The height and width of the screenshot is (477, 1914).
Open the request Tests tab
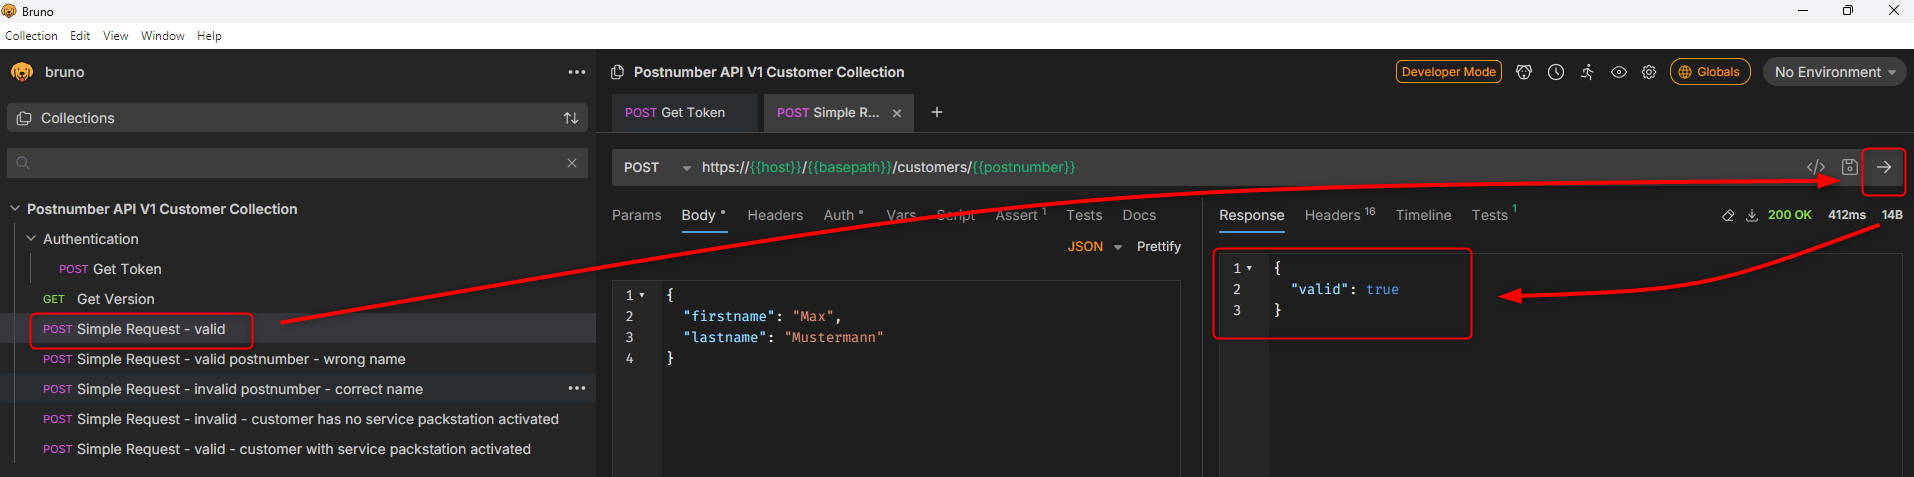[1084, 215]
